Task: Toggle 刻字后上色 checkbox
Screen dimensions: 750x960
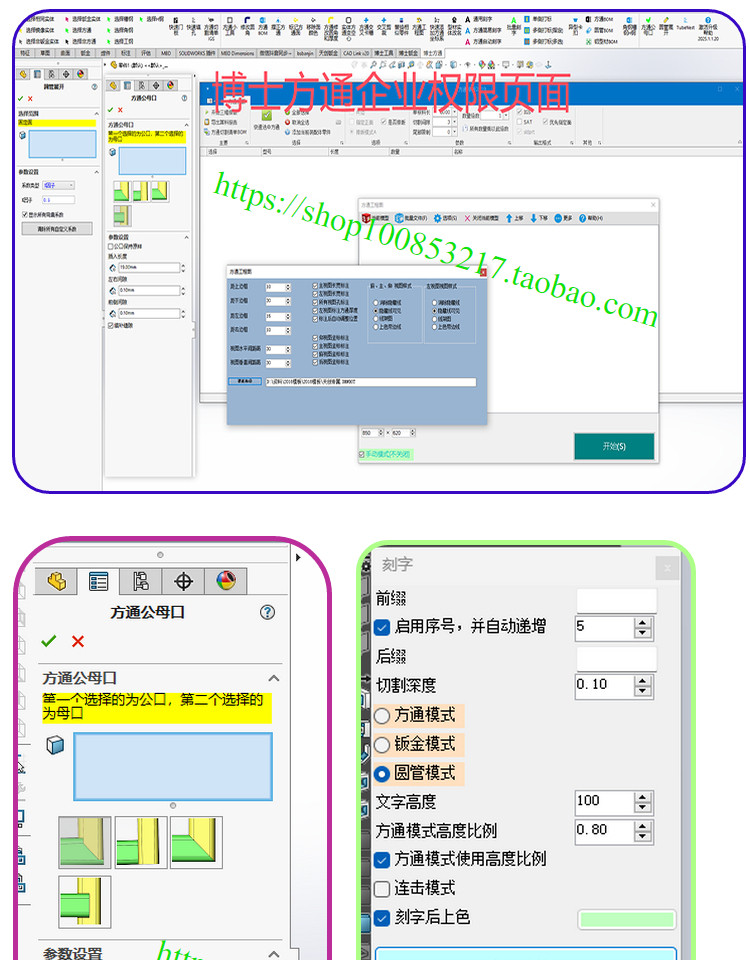Action: click(382, 918)
